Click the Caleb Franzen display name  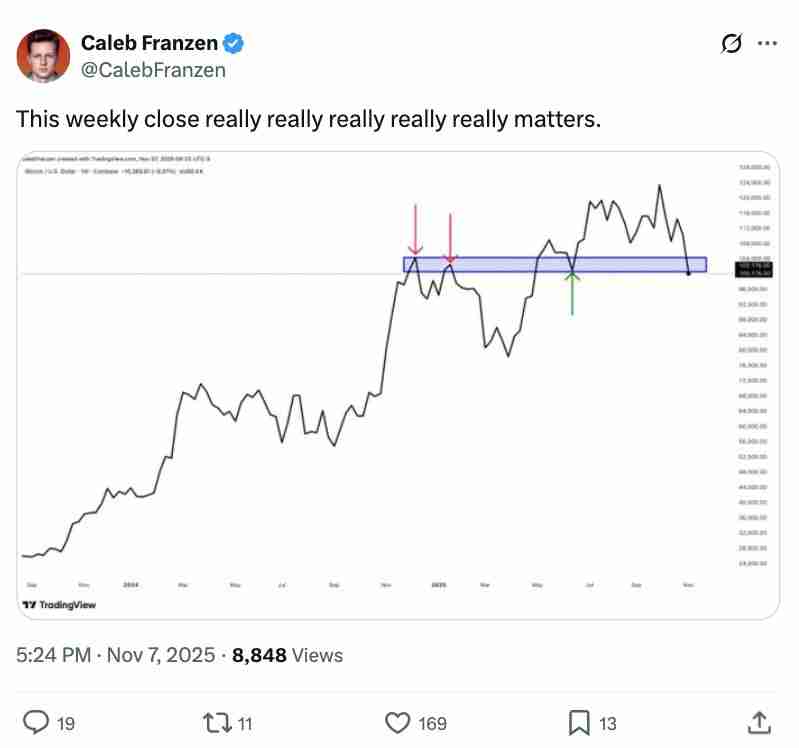[149, 44]
